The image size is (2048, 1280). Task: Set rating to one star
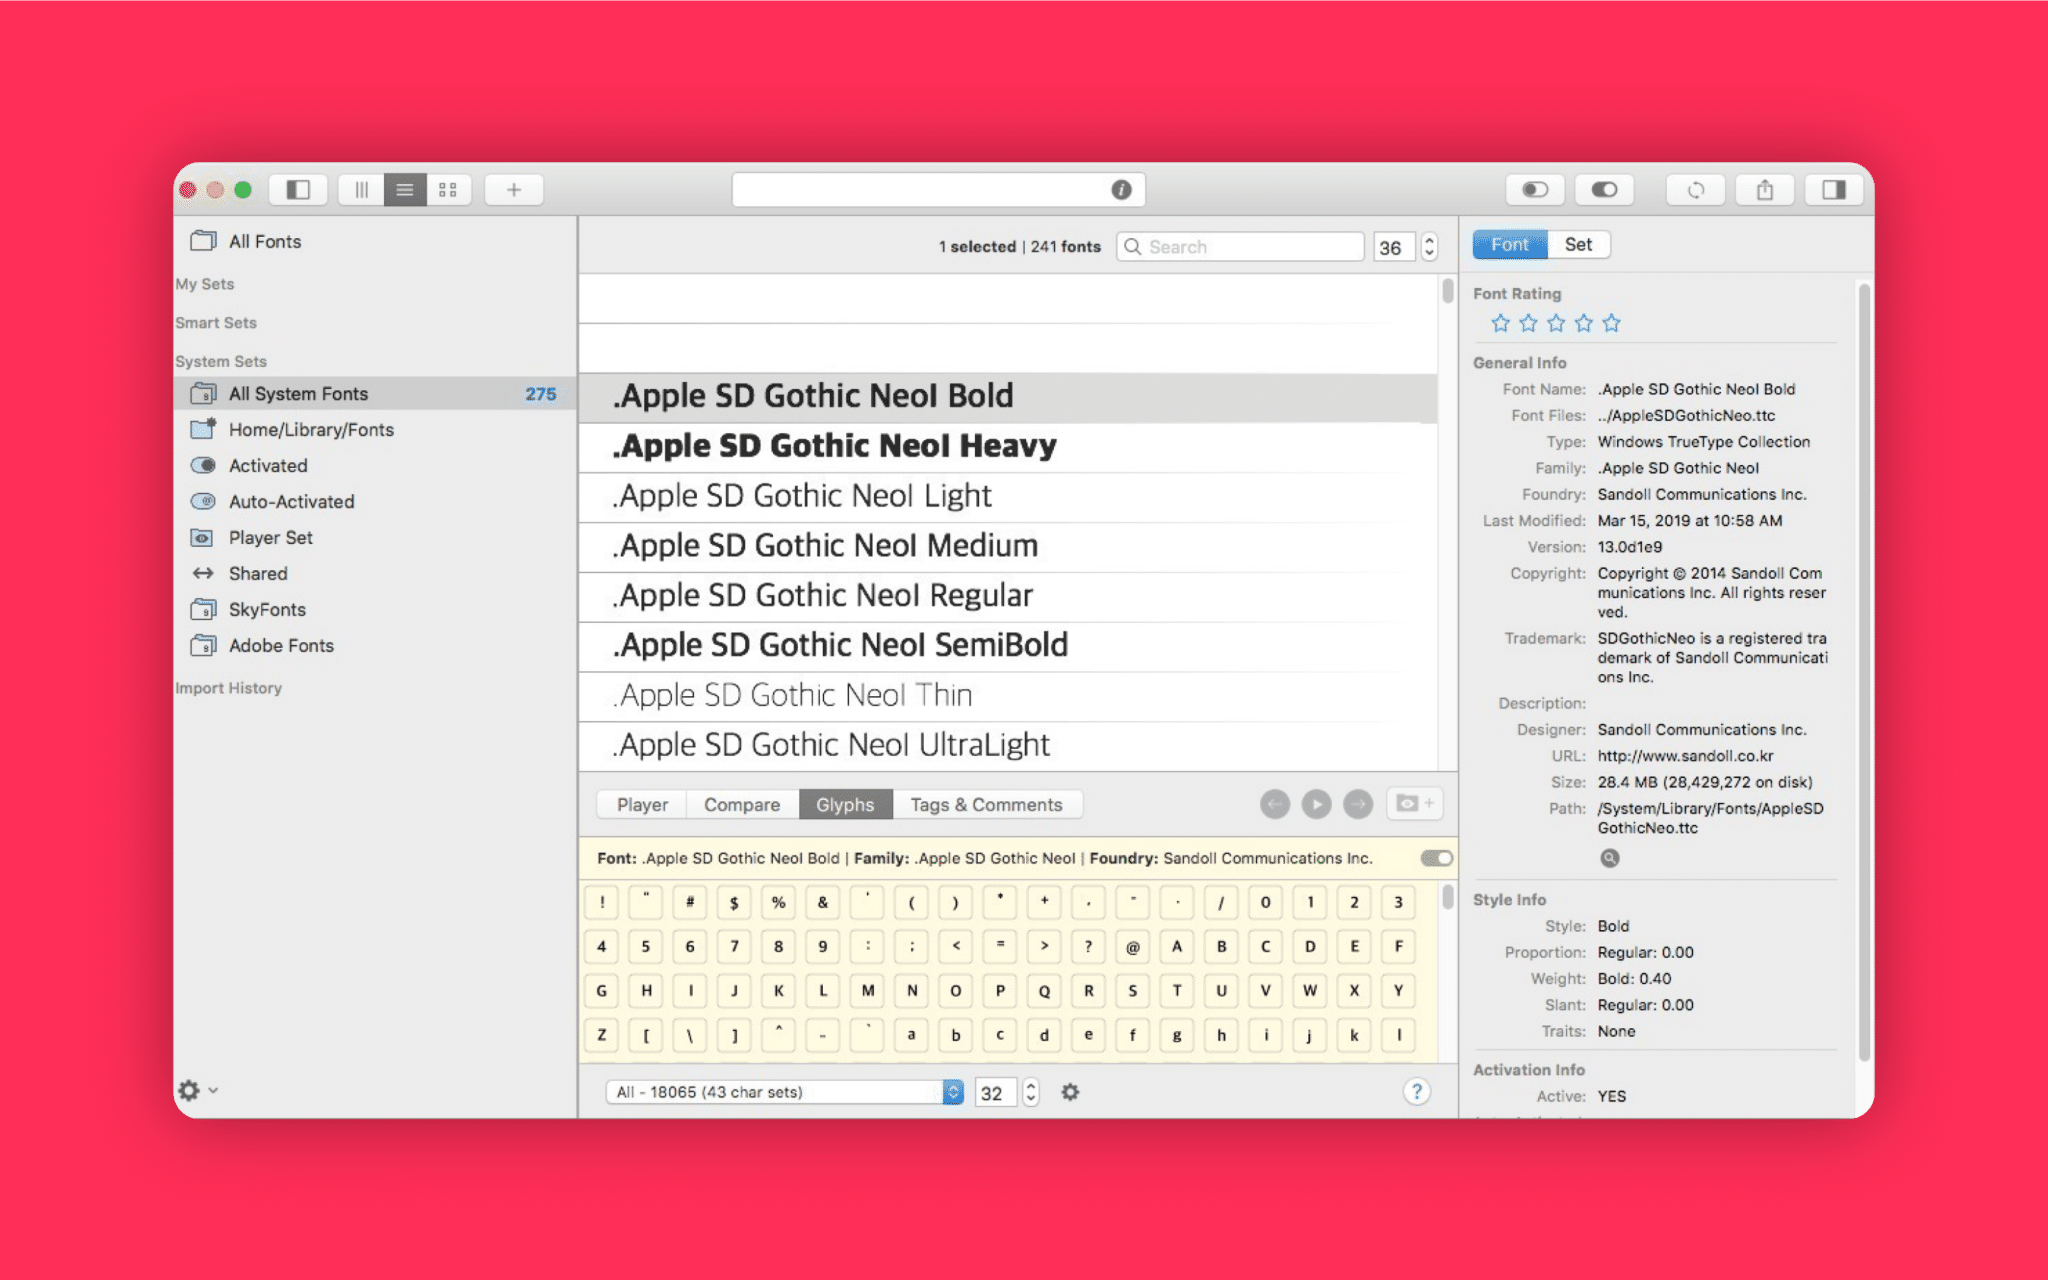click(x=1500, y=323)
